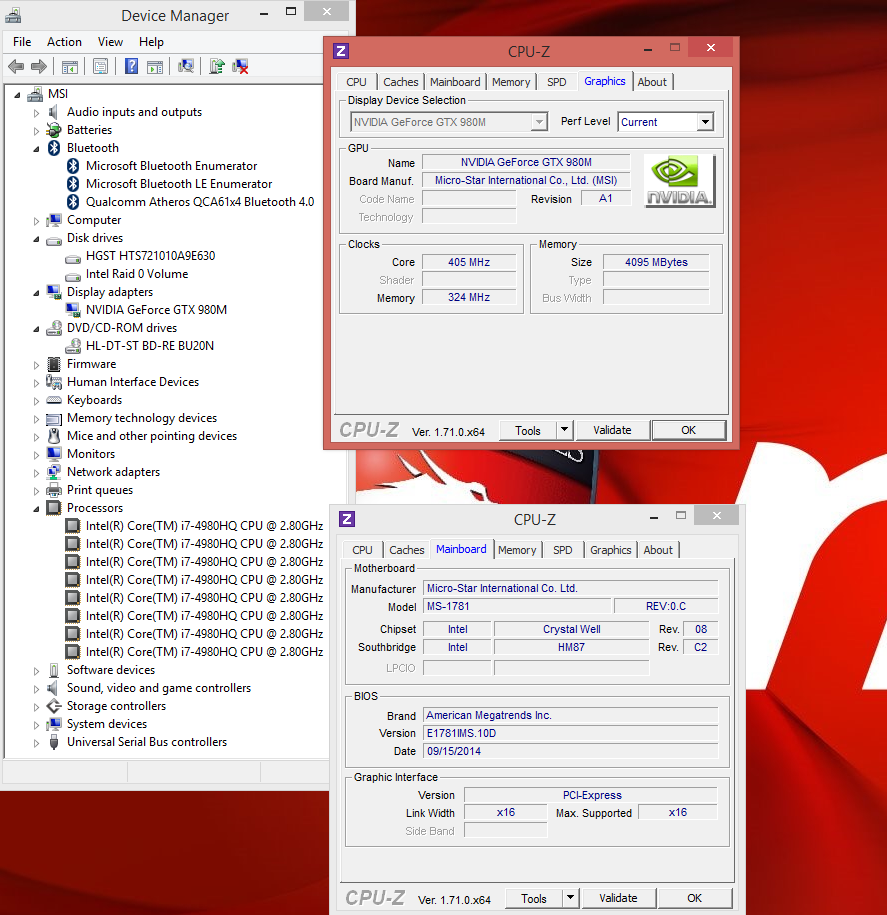Open the Help menu in Device Manager

tap(151, 42)
